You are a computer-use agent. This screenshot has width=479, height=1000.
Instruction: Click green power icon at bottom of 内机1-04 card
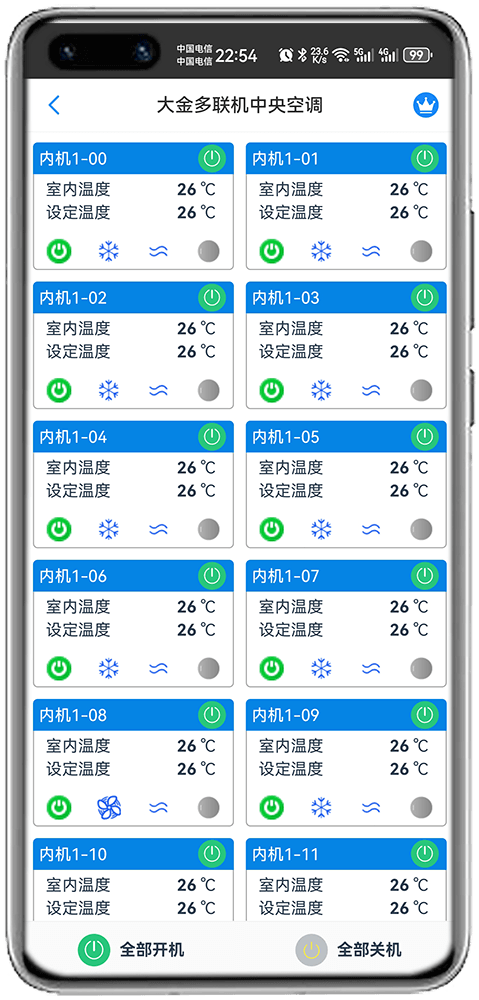pos(59,529)
